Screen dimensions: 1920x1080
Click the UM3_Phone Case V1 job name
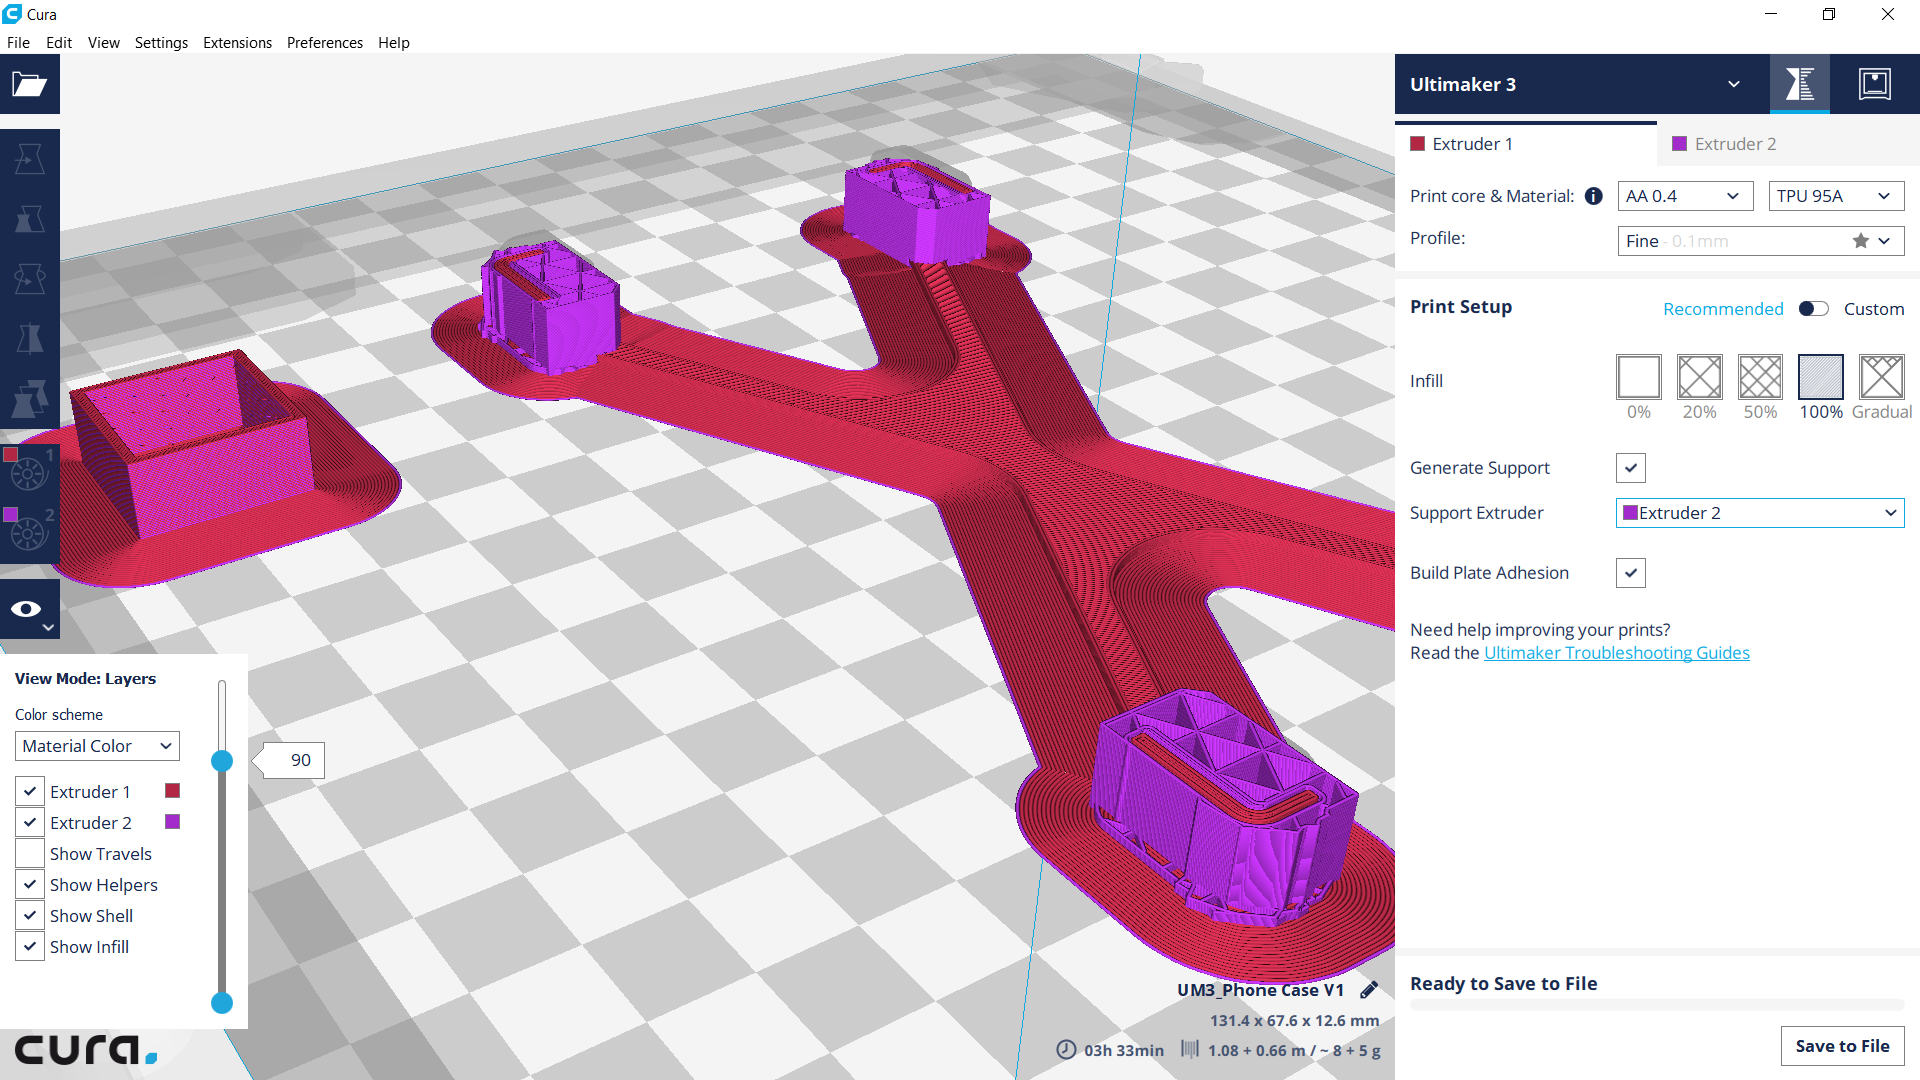pyautogui.click(x=1260, y=990)
